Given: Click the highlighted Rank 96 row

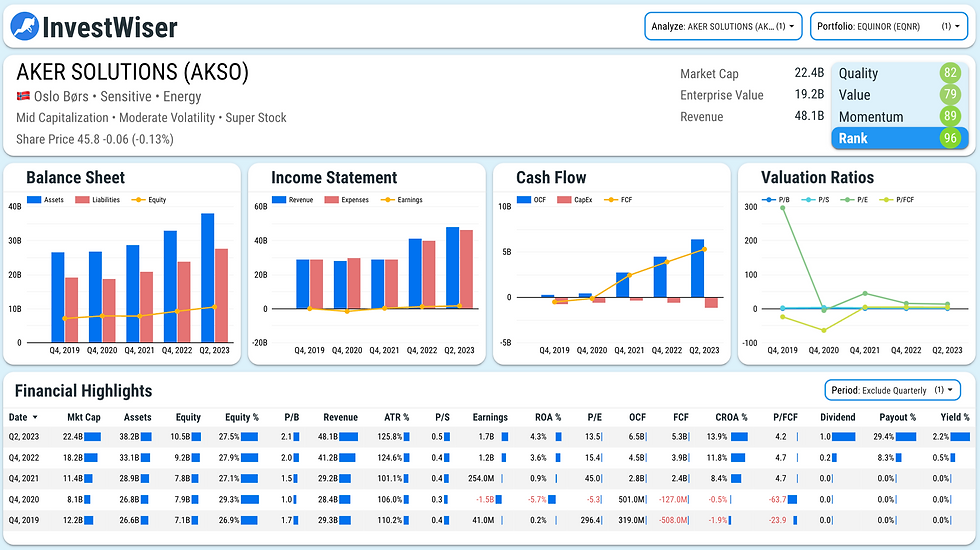Looking at the screenshot, I should pos(899,138).
